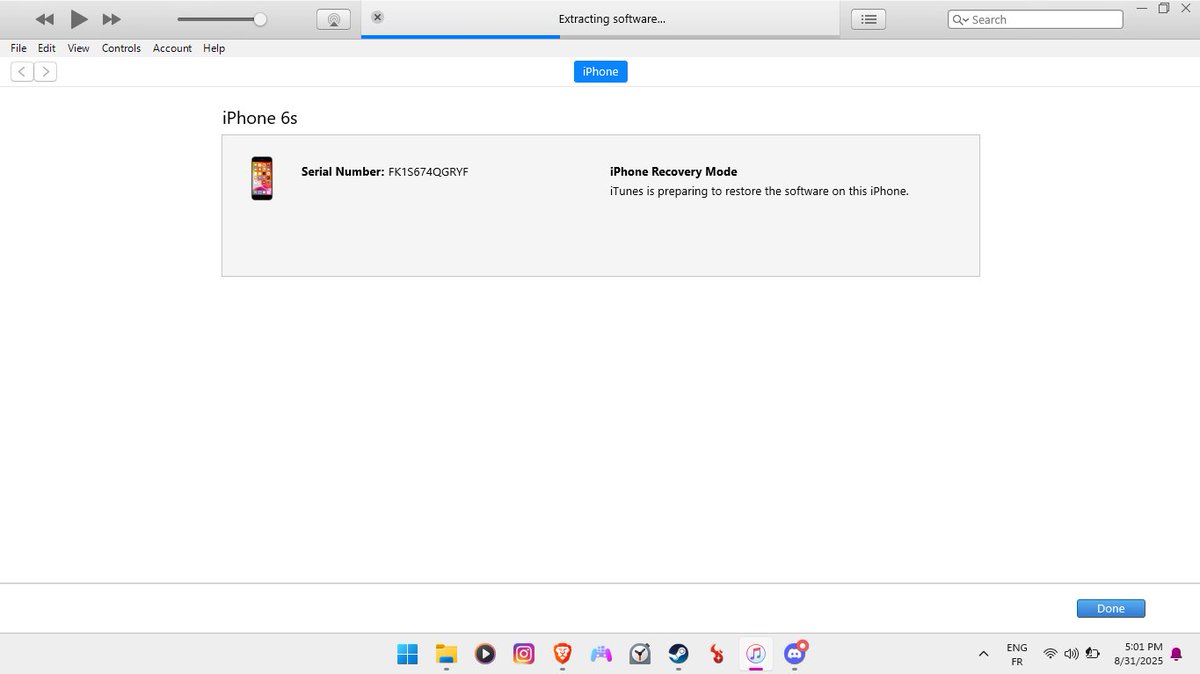Open Discord from the taskbar
Screen dimensions: 1200x674
(795, 654)
